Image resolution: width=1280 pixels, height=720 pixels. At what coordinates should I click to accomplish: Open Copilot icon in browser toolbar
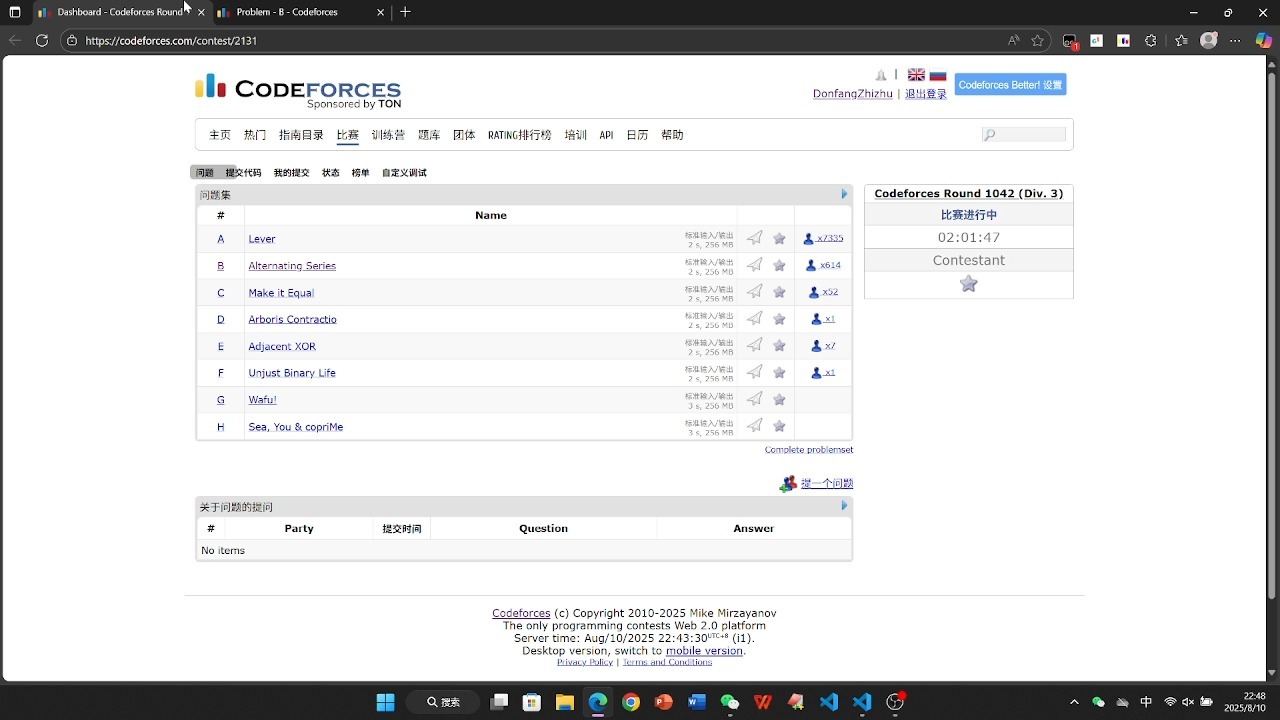(x=1264, y=41)
